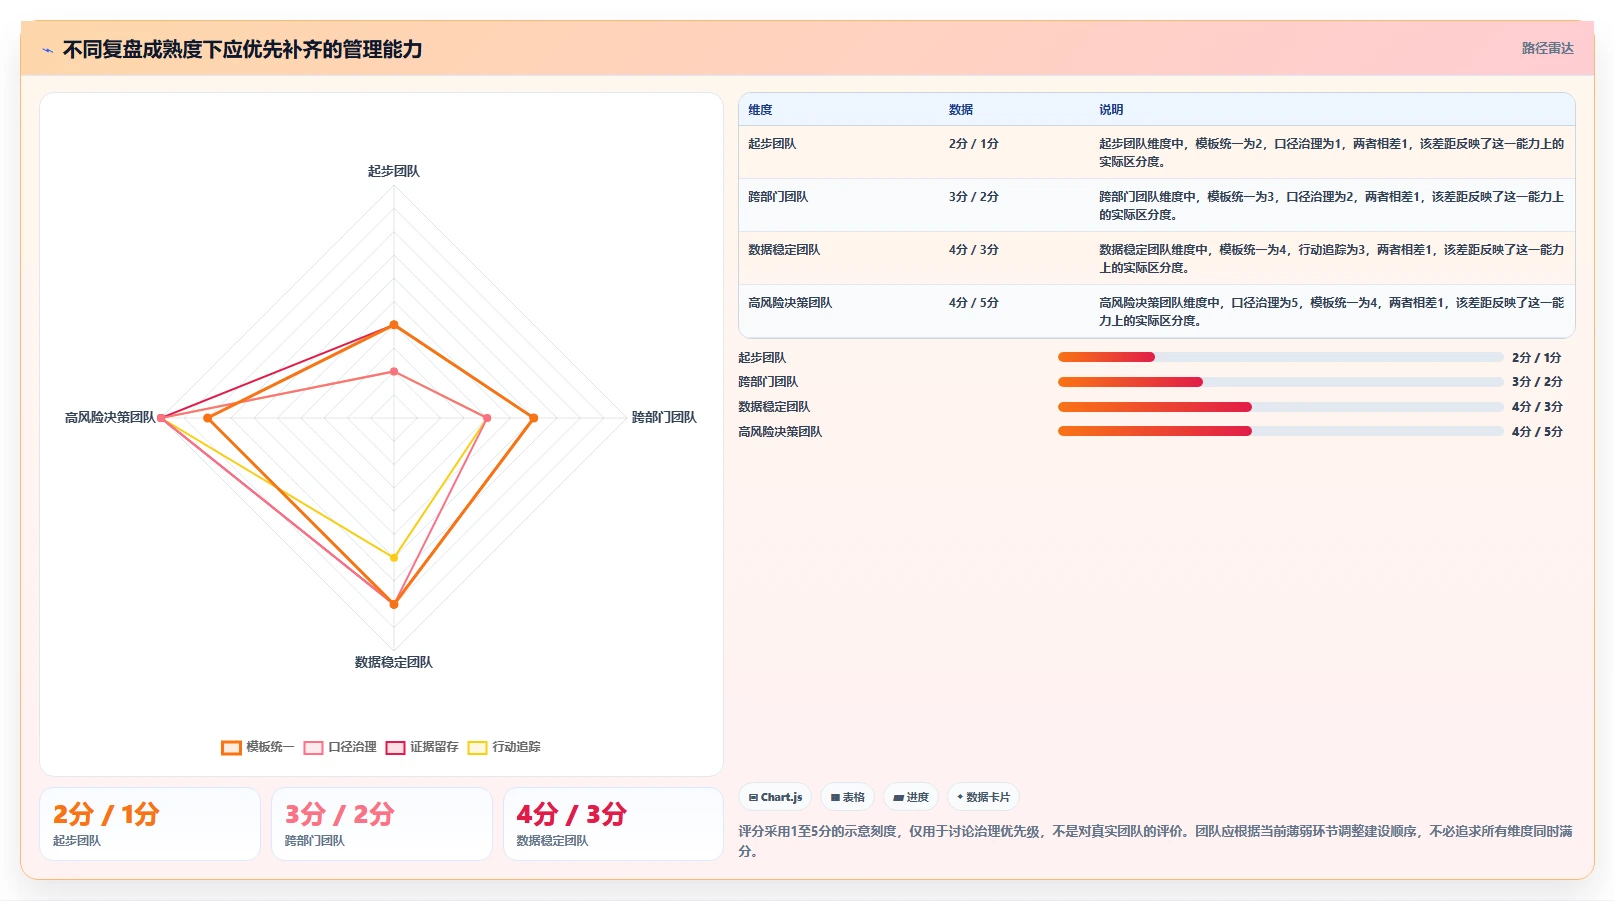Click the page title 不同复盘成熟度下应优先补齐的管理能力
The image size is (1615, 901).
pos(242,50)
